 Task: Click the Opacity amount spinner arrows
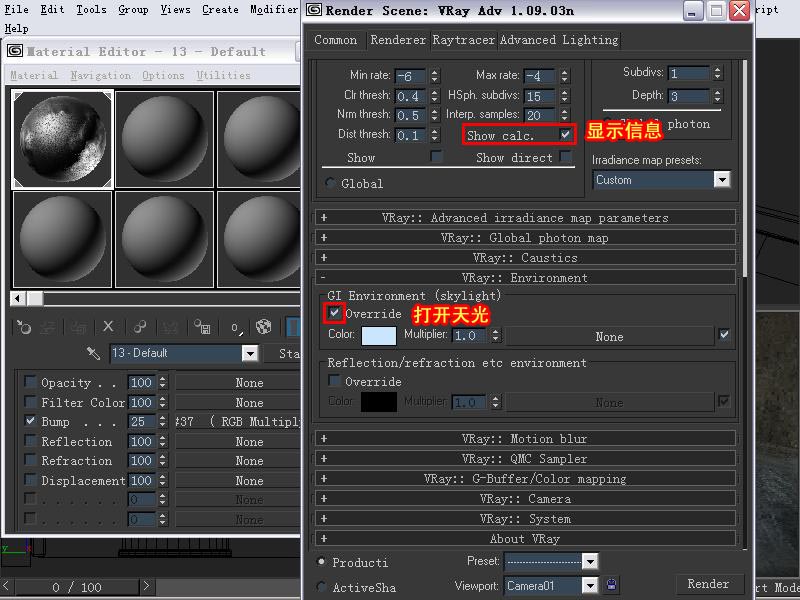162,382
